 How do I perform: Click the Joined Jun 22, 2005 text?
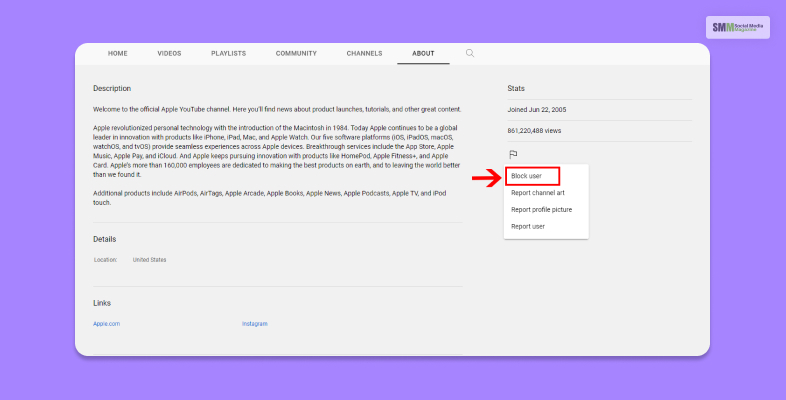point(537,110)
